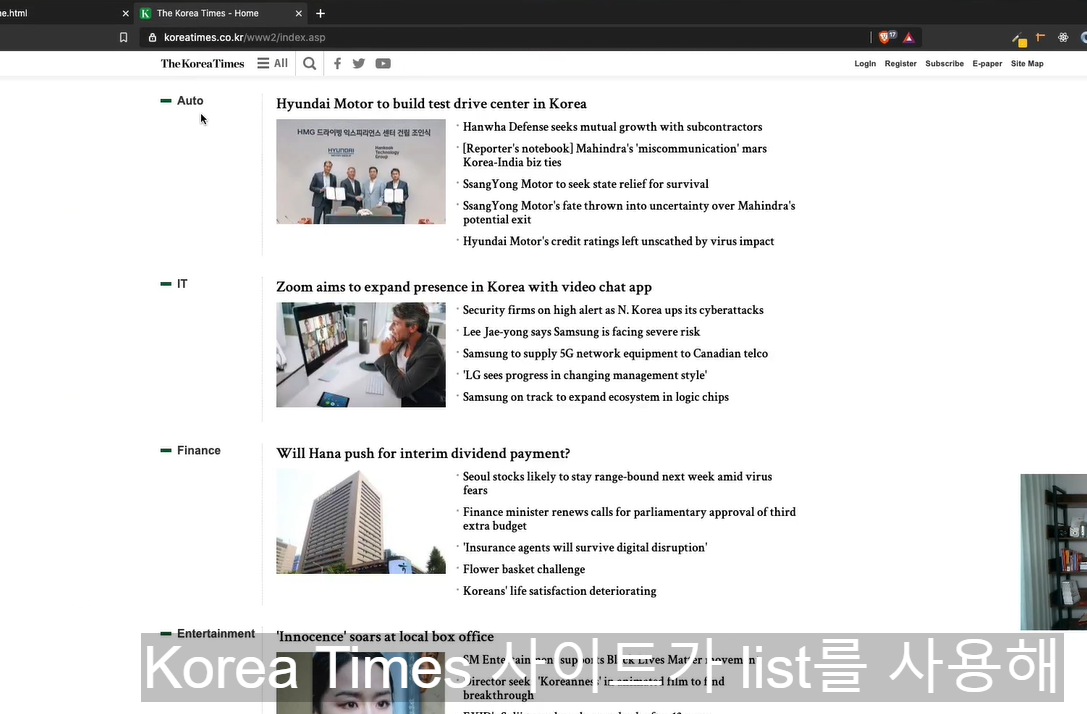Image resolution: width=1087 pixels, height=714 pixels.
Task: Open SsangYong Motor state relief article
Action: [585, 184]
